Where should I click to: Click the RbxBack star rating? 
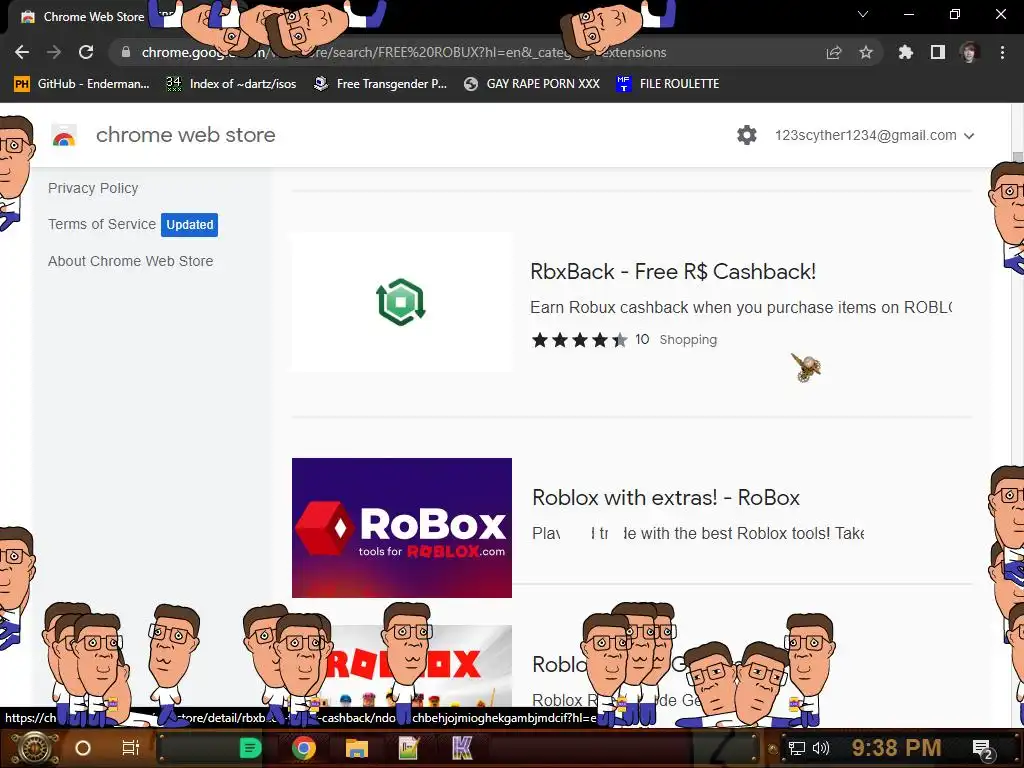click(579, 340)
